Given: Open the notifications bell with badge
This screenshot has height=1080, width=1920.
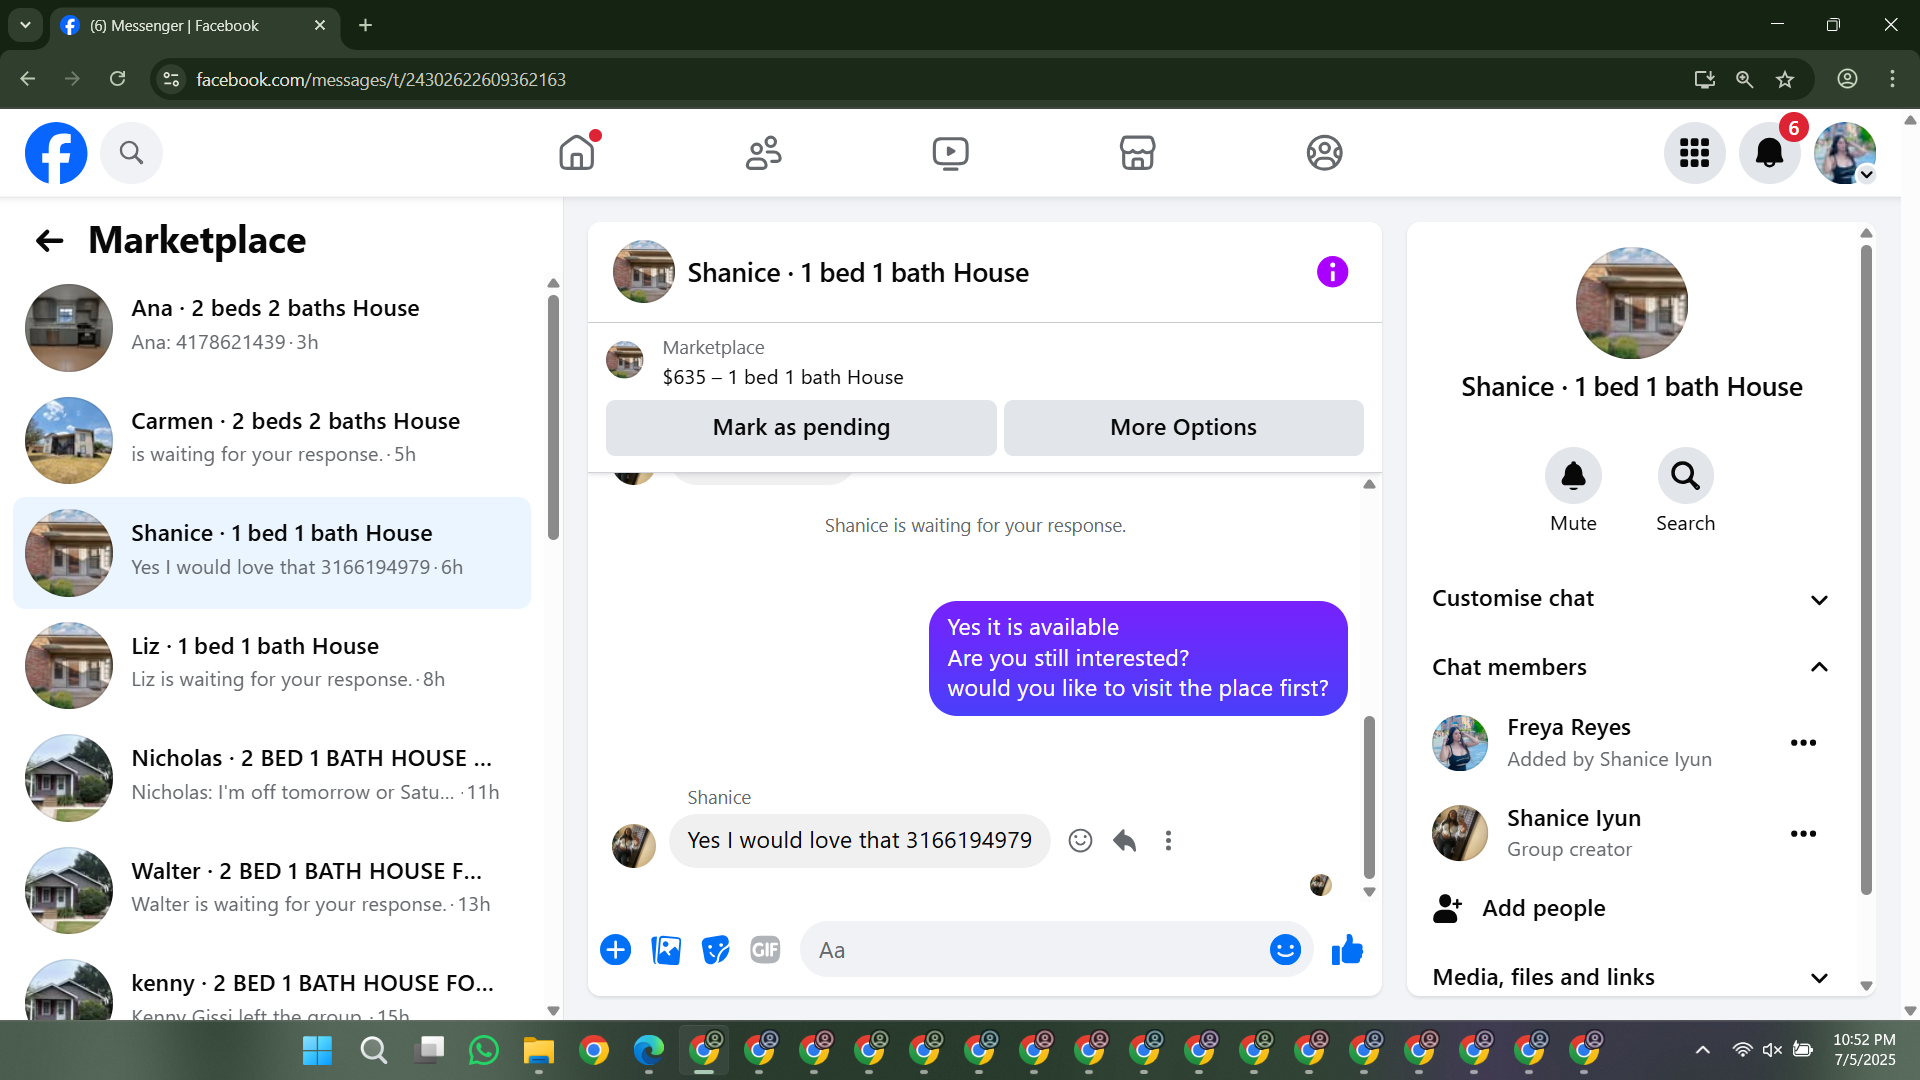Looking at the screenshot, I should [1769, 153].
